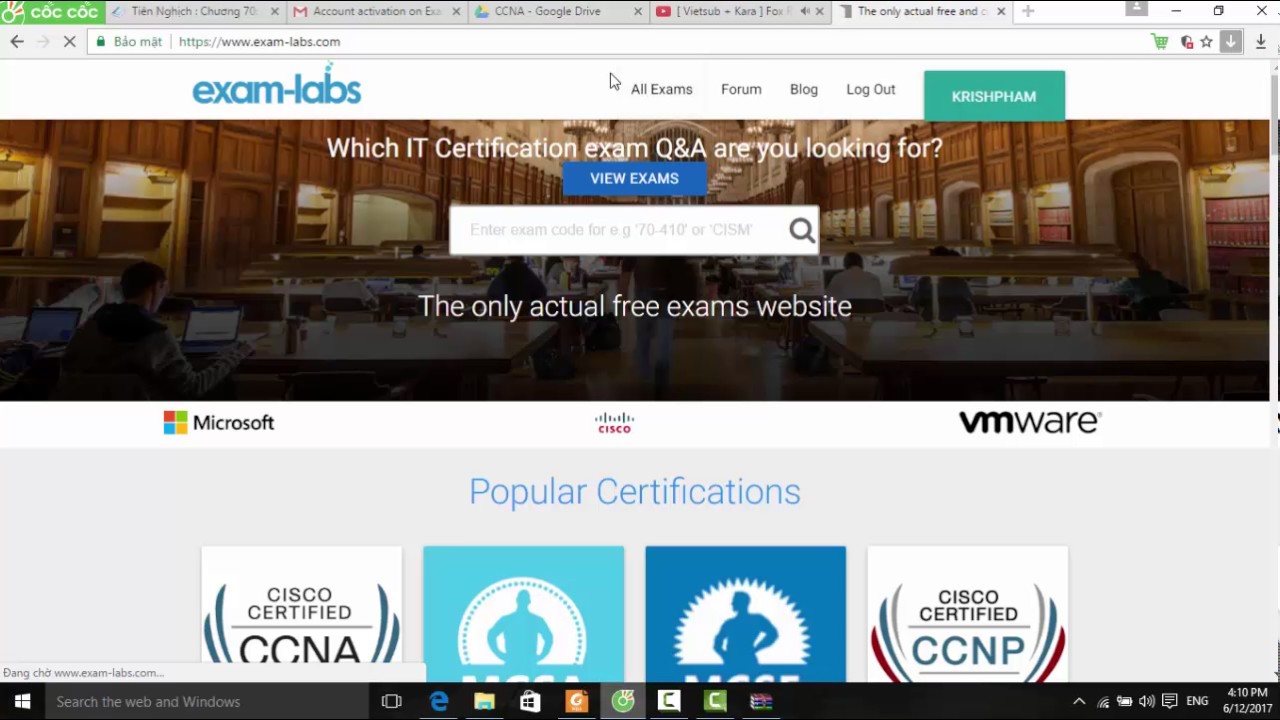Click the Windows taskbar search box
The image size is (1280, 720).
tap(207, 701)
